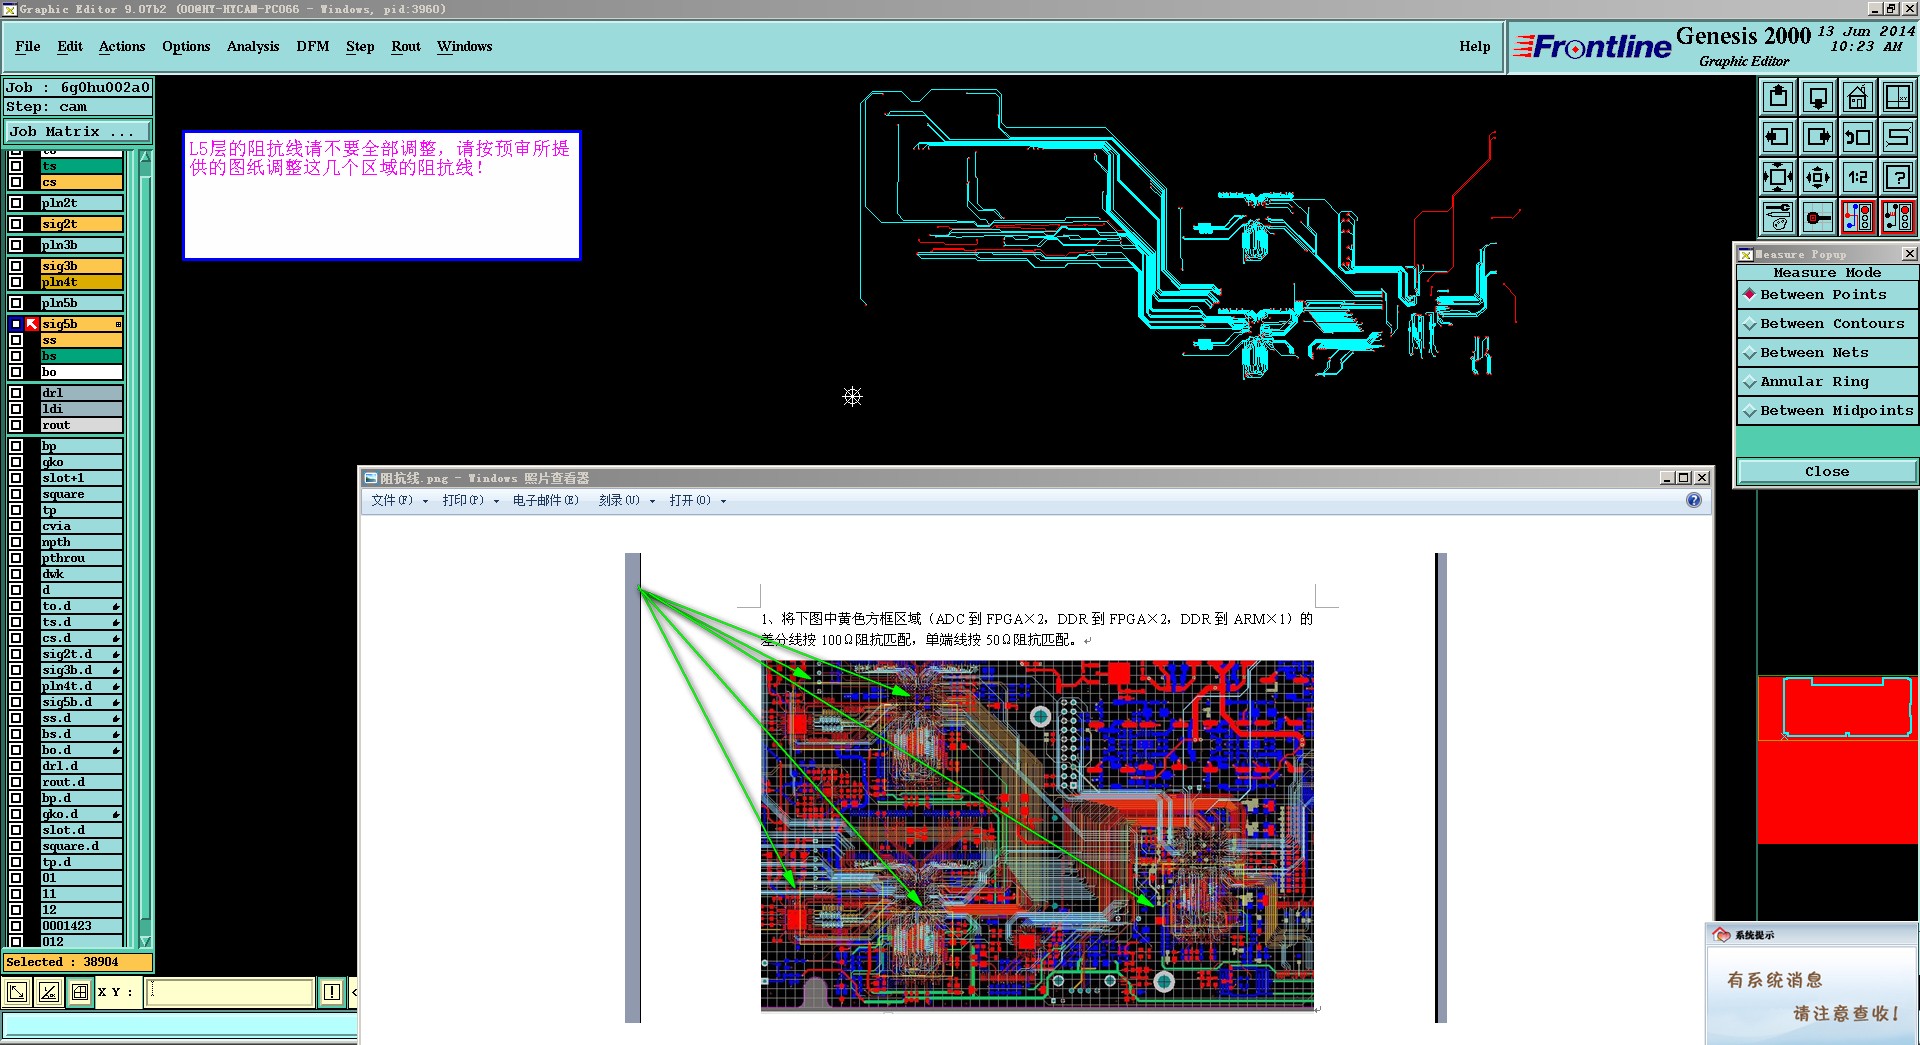The height and width of the screenshot is (1045, 1920).
Task: Click the pan right view icon
Action: pyautogui.click(x=1818, y=137)
